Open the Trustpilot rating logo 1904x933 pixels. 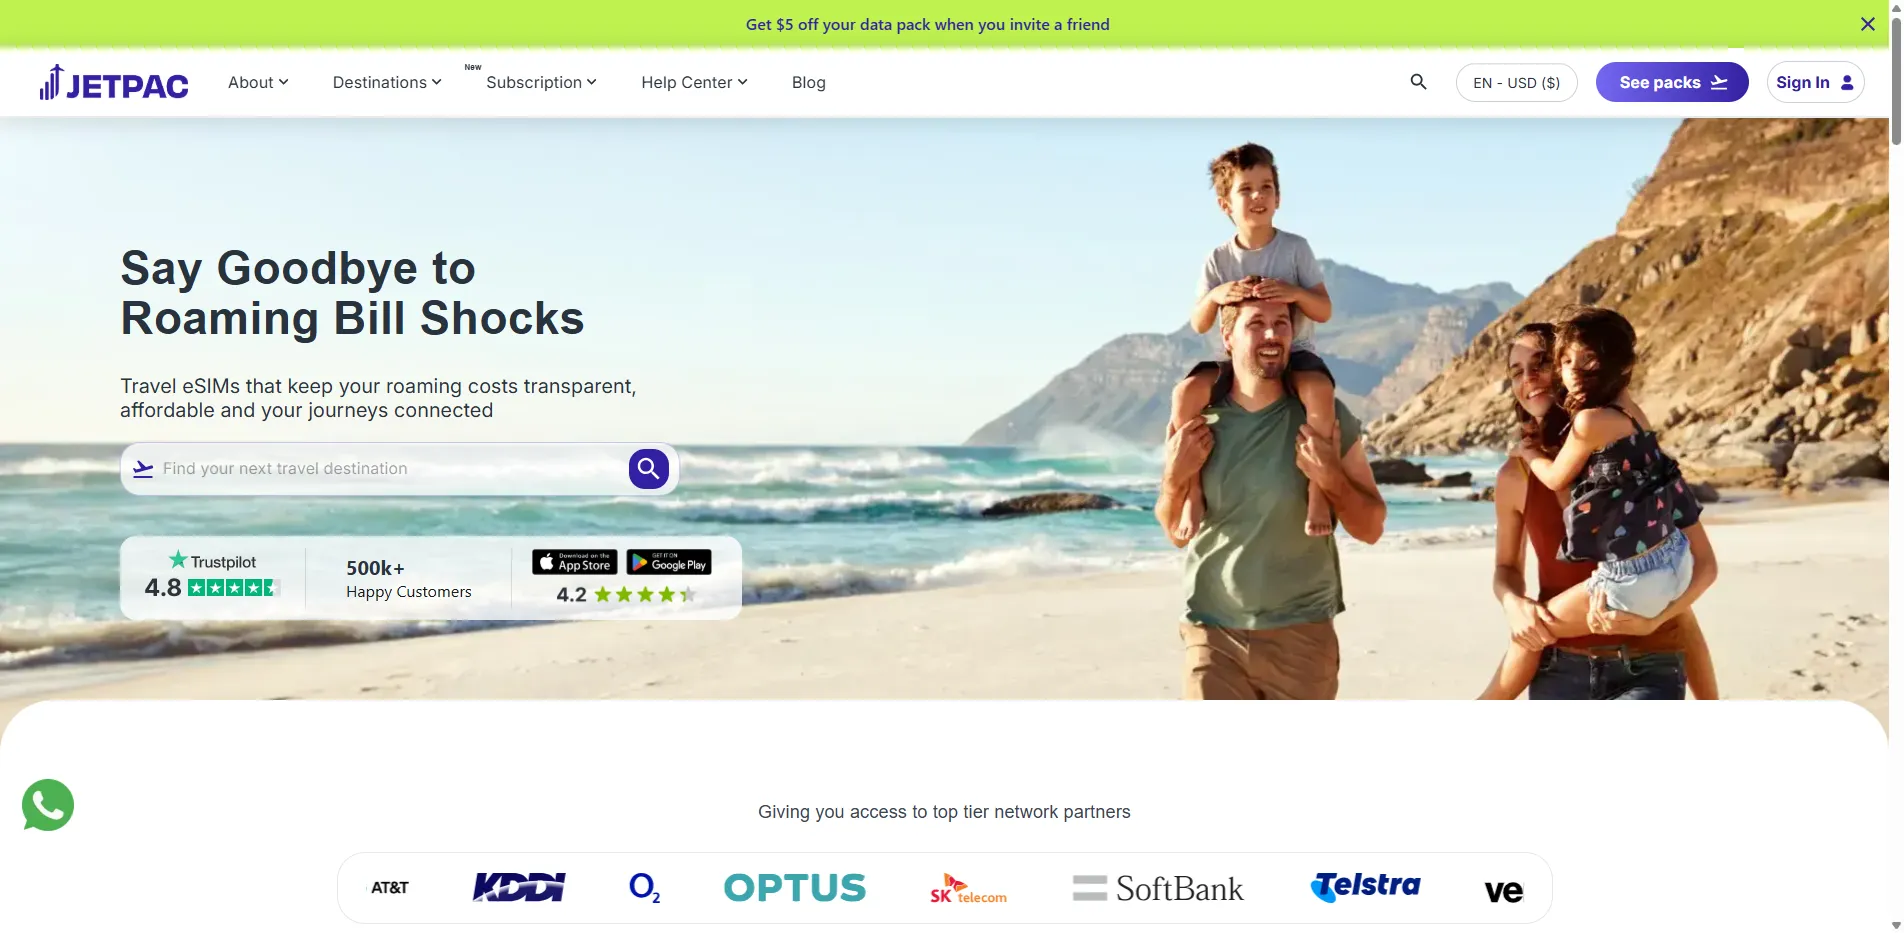[x=213, y=561]
